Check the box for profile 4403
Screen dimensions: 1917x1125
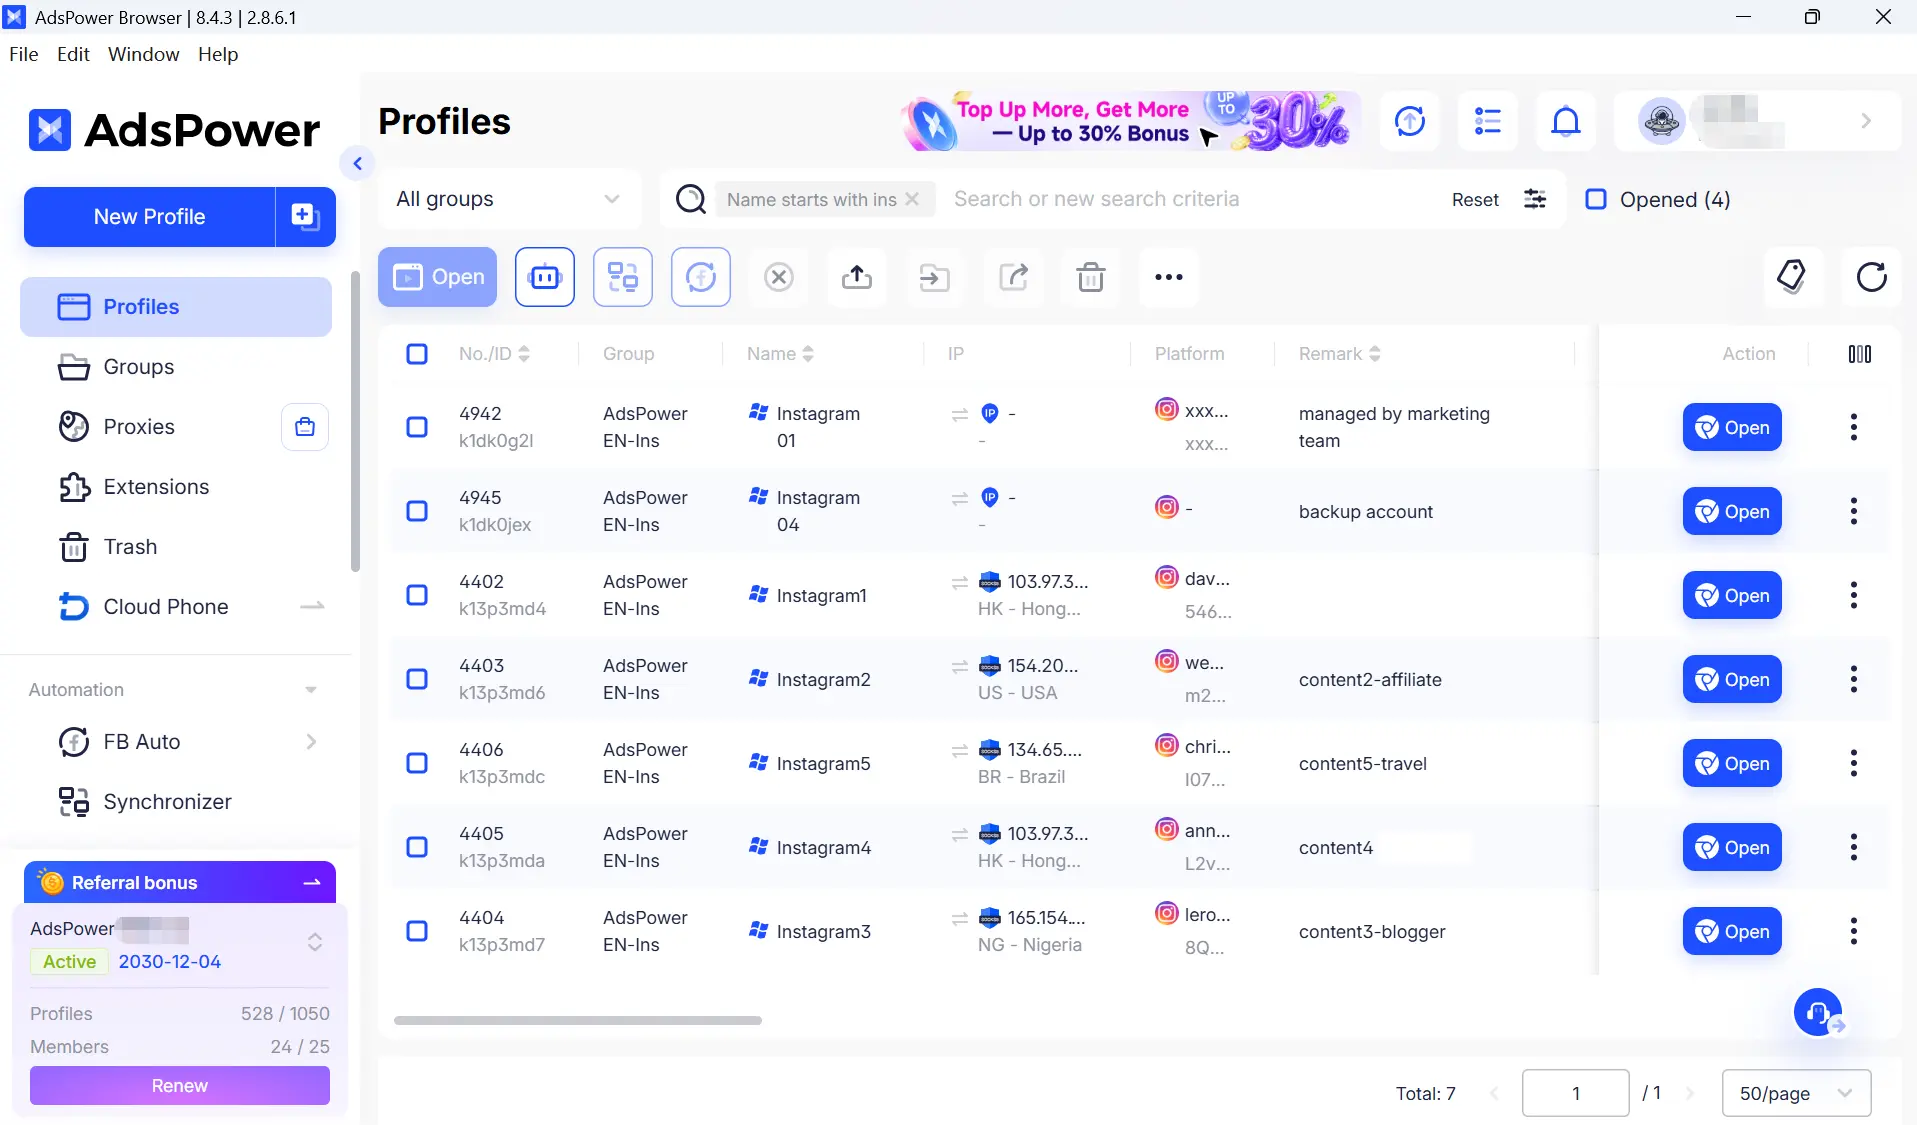point(417,679)
